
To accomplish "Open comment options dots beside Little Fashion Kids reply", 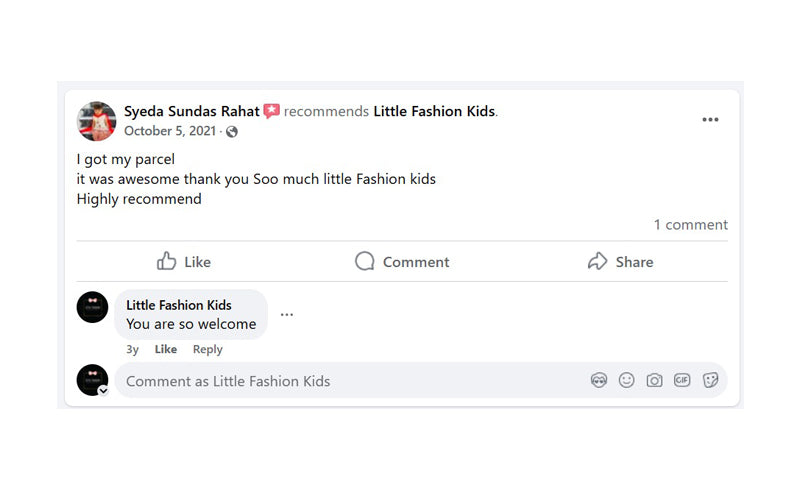I will (x=287, y=314).
